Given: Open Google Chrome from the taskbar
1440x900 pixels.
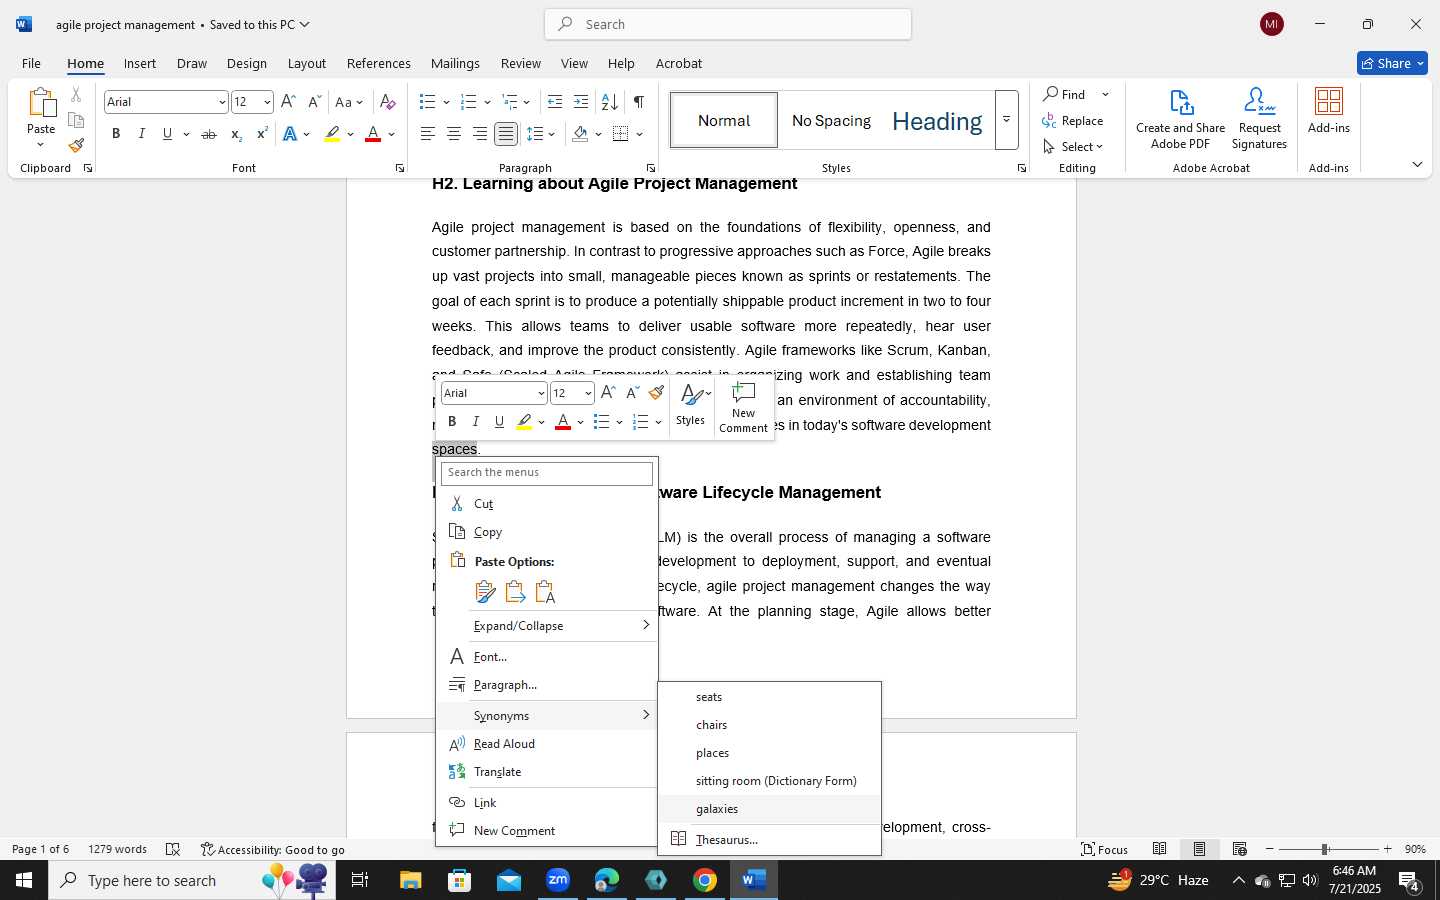Looking at the screenshot, I should (705, 880).
